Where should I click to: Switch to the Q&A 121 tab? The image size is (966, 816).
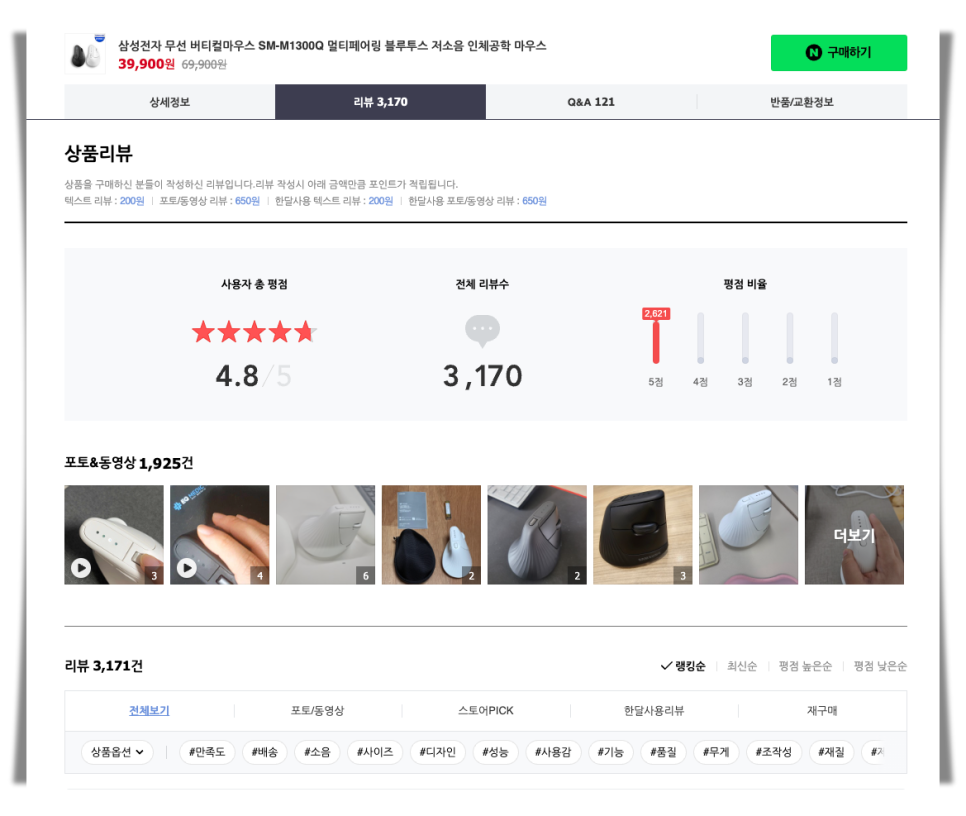point(591,102)
